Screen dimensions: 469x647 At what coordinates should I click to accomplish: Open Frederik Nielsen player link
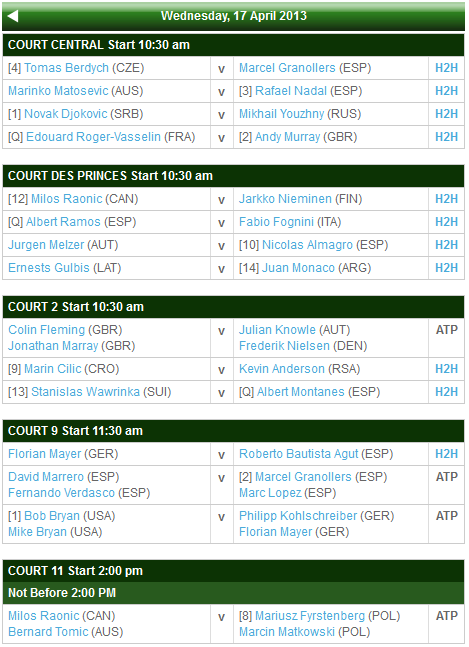pos(284,346)
